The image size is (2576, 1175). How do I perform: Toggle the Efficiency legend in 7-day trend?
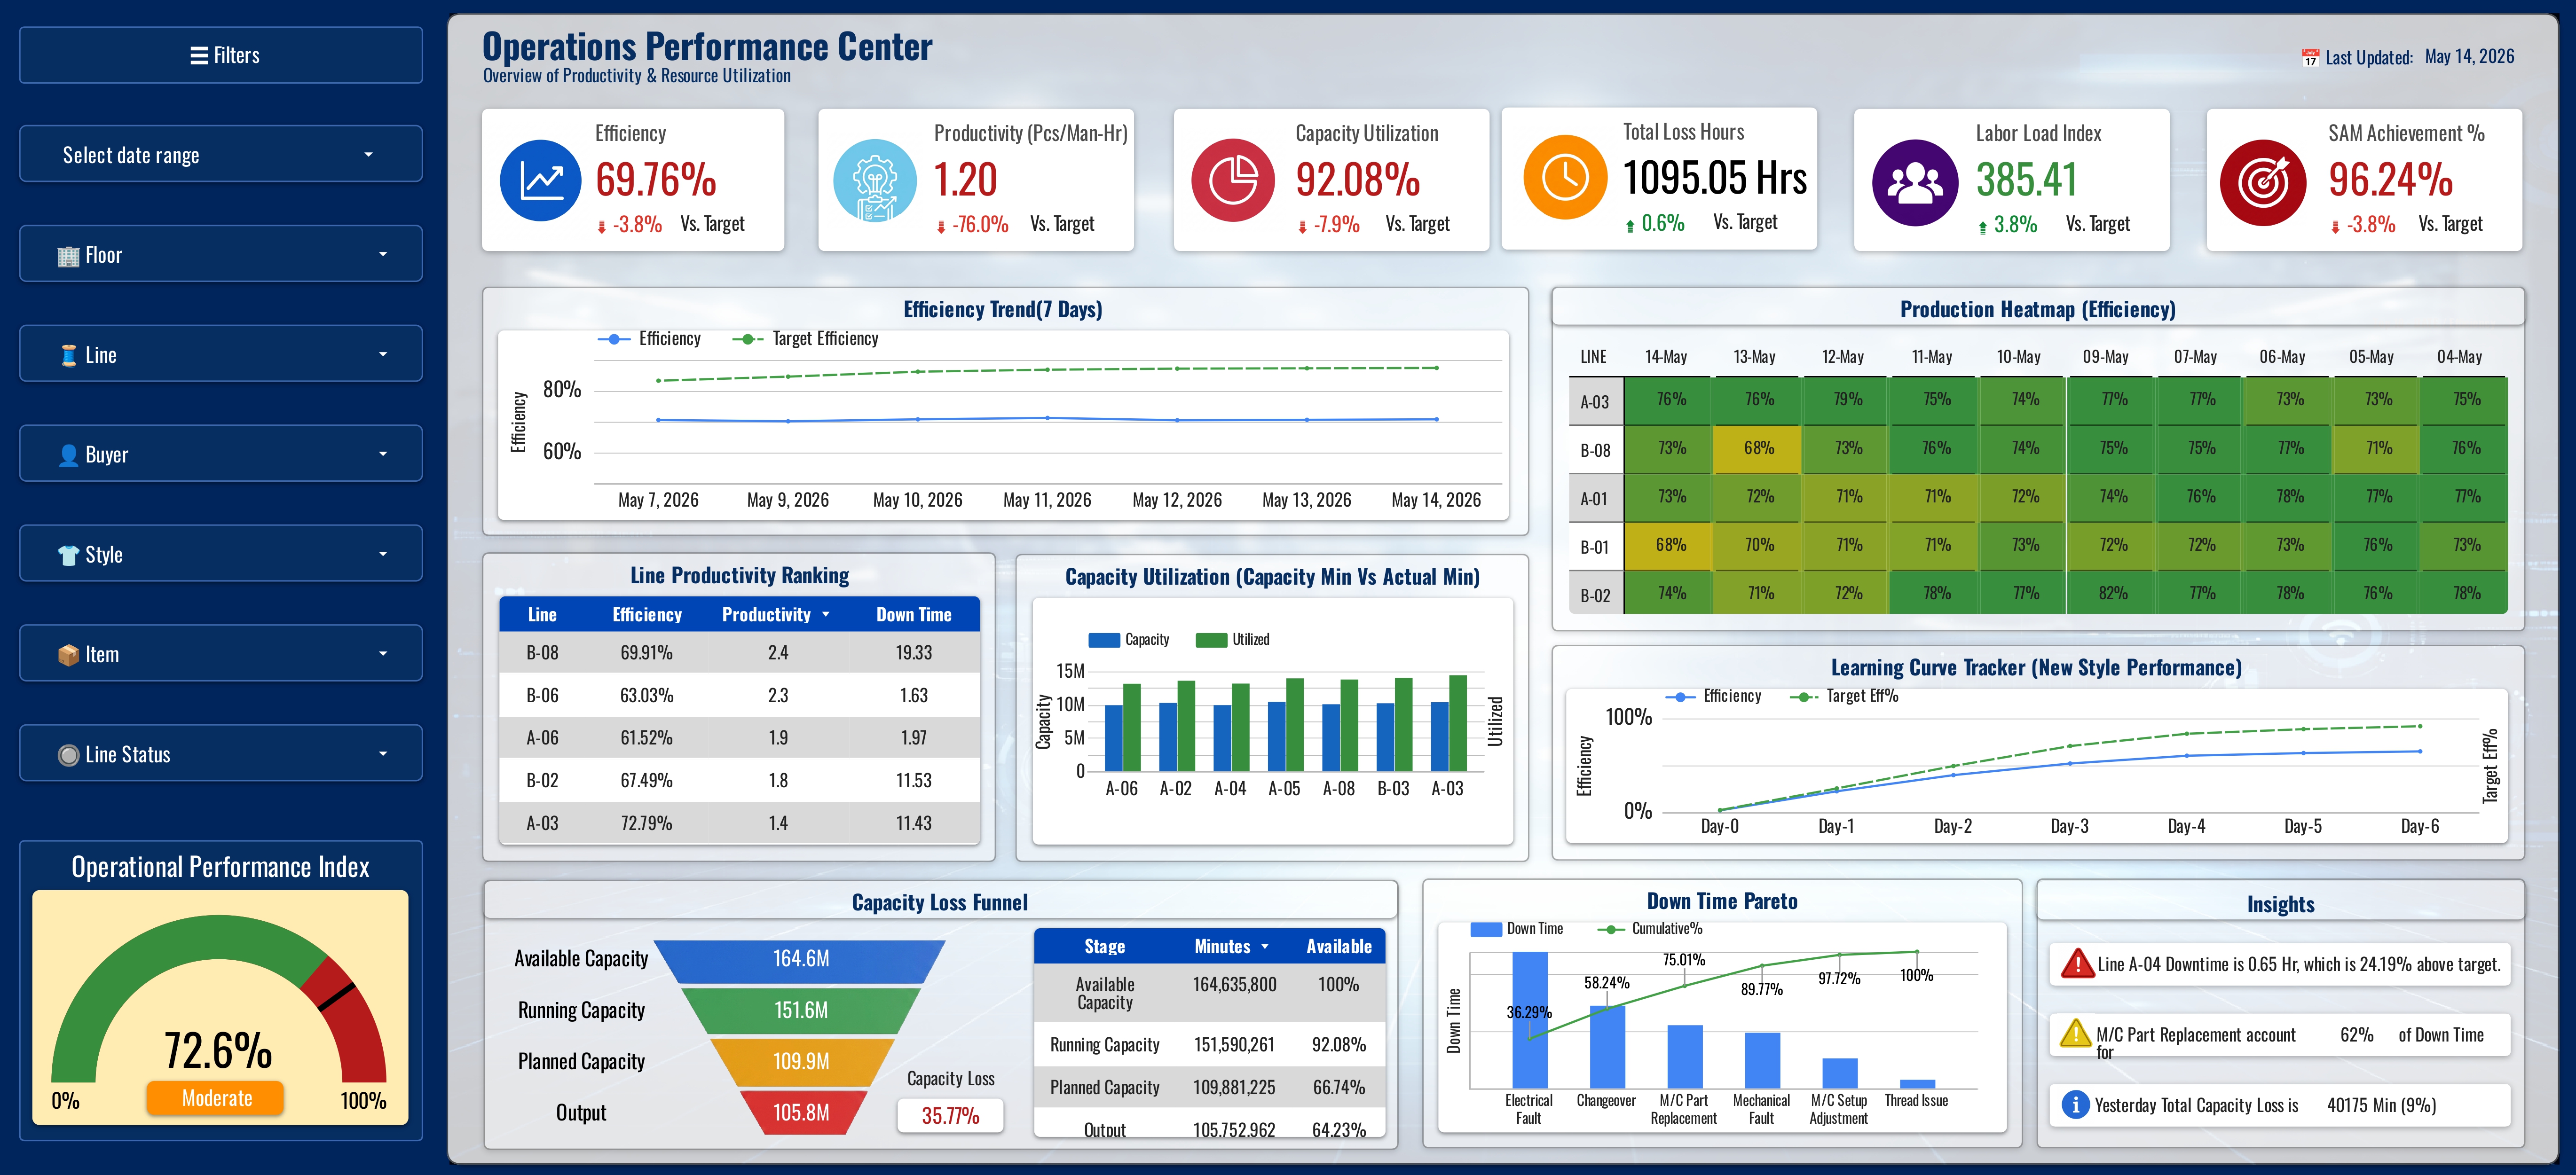coord(649,339)
